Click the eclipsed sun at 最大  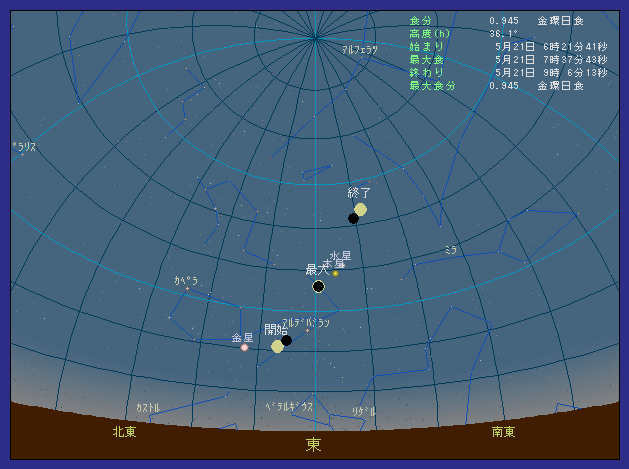[x=318, y=286]
